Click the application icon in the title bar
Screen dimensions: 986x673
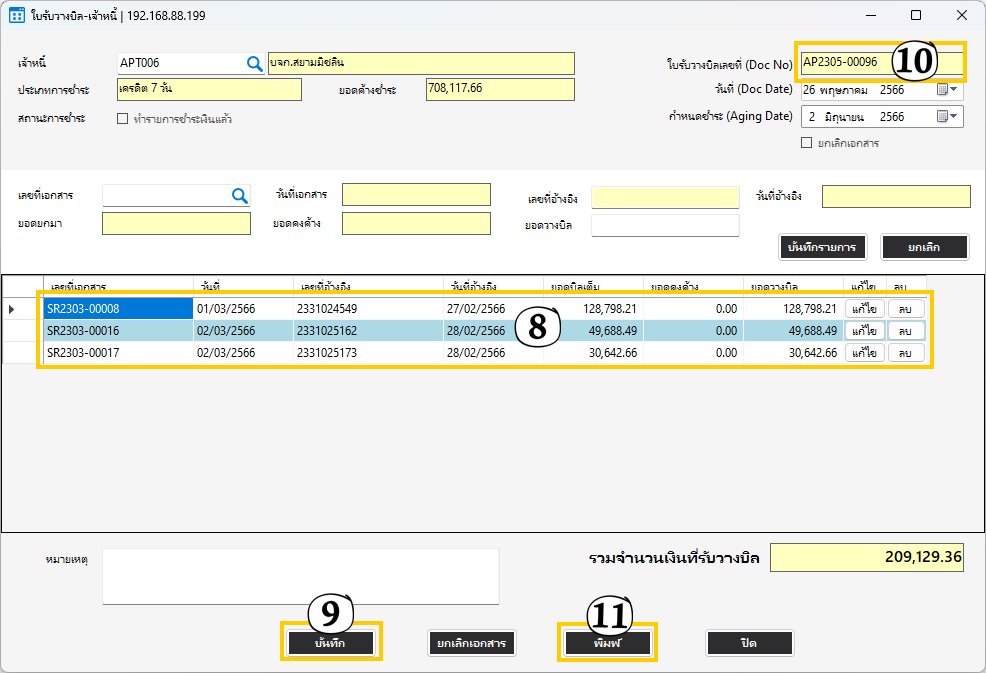tap(16, 15)
